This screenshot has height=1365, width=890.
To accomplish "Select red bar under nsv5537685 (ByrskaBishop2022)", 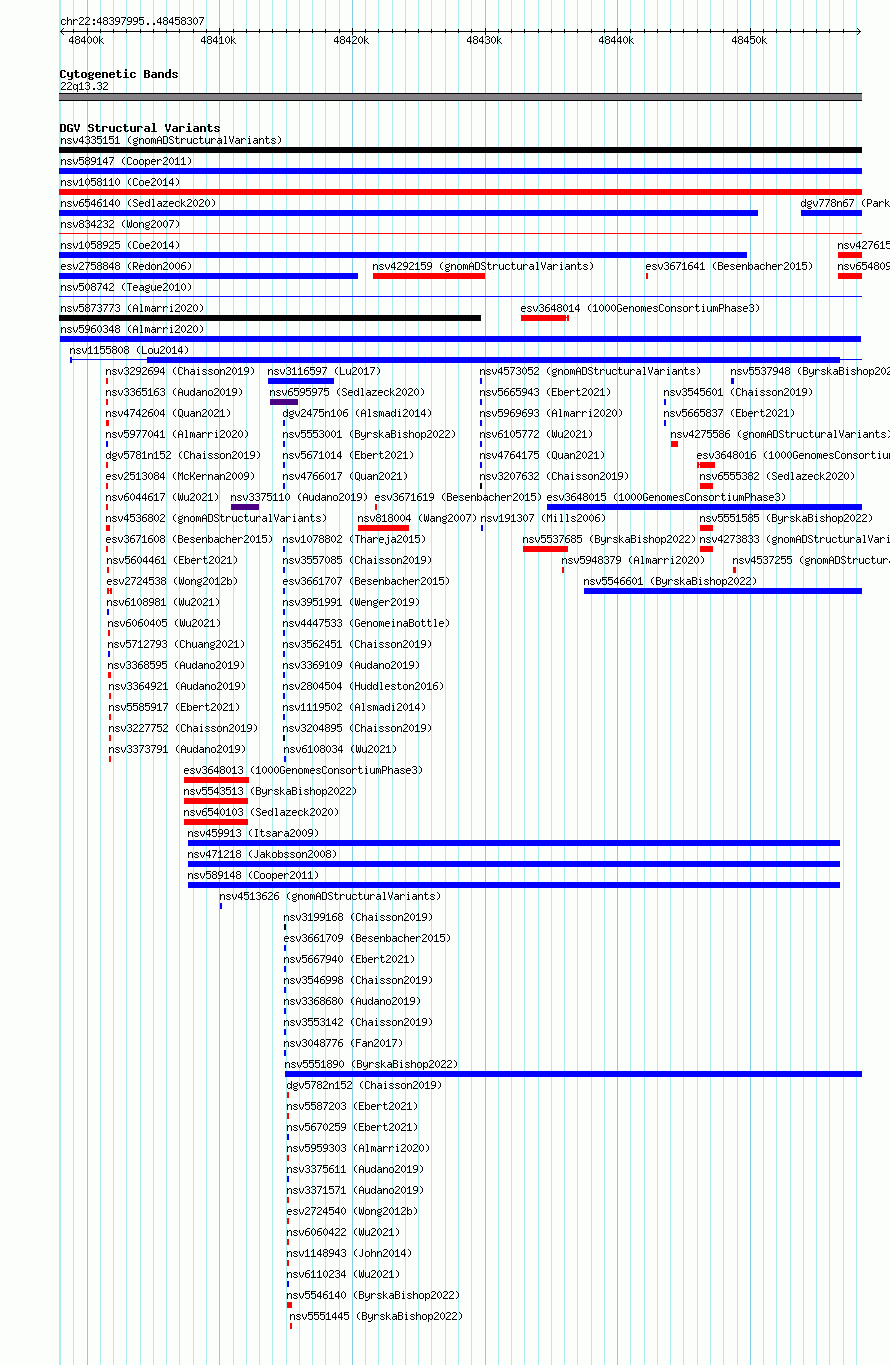I will point(545,549).
